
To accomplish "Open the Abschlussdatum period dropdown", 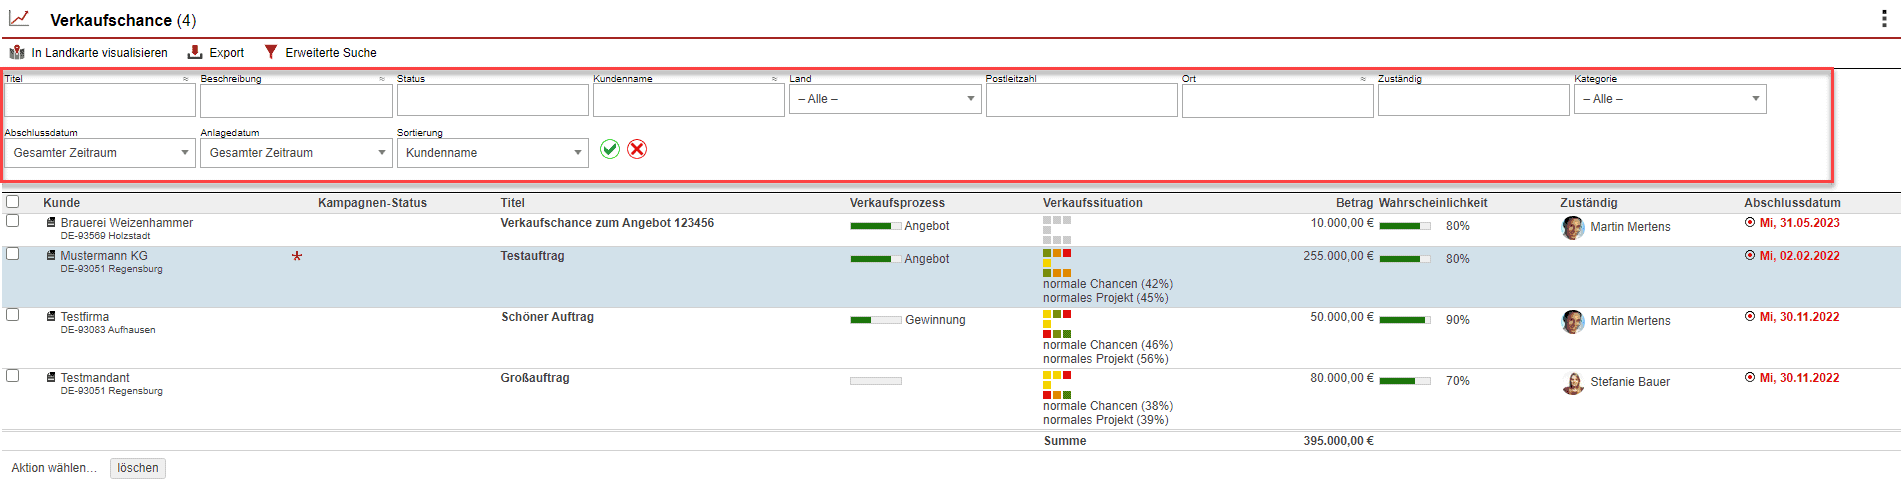I will click(x=99, y=153).
